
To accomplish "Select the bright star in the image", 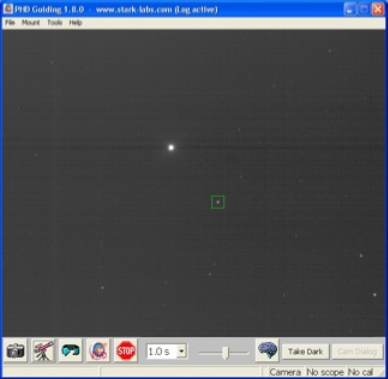I will point(171,147).
